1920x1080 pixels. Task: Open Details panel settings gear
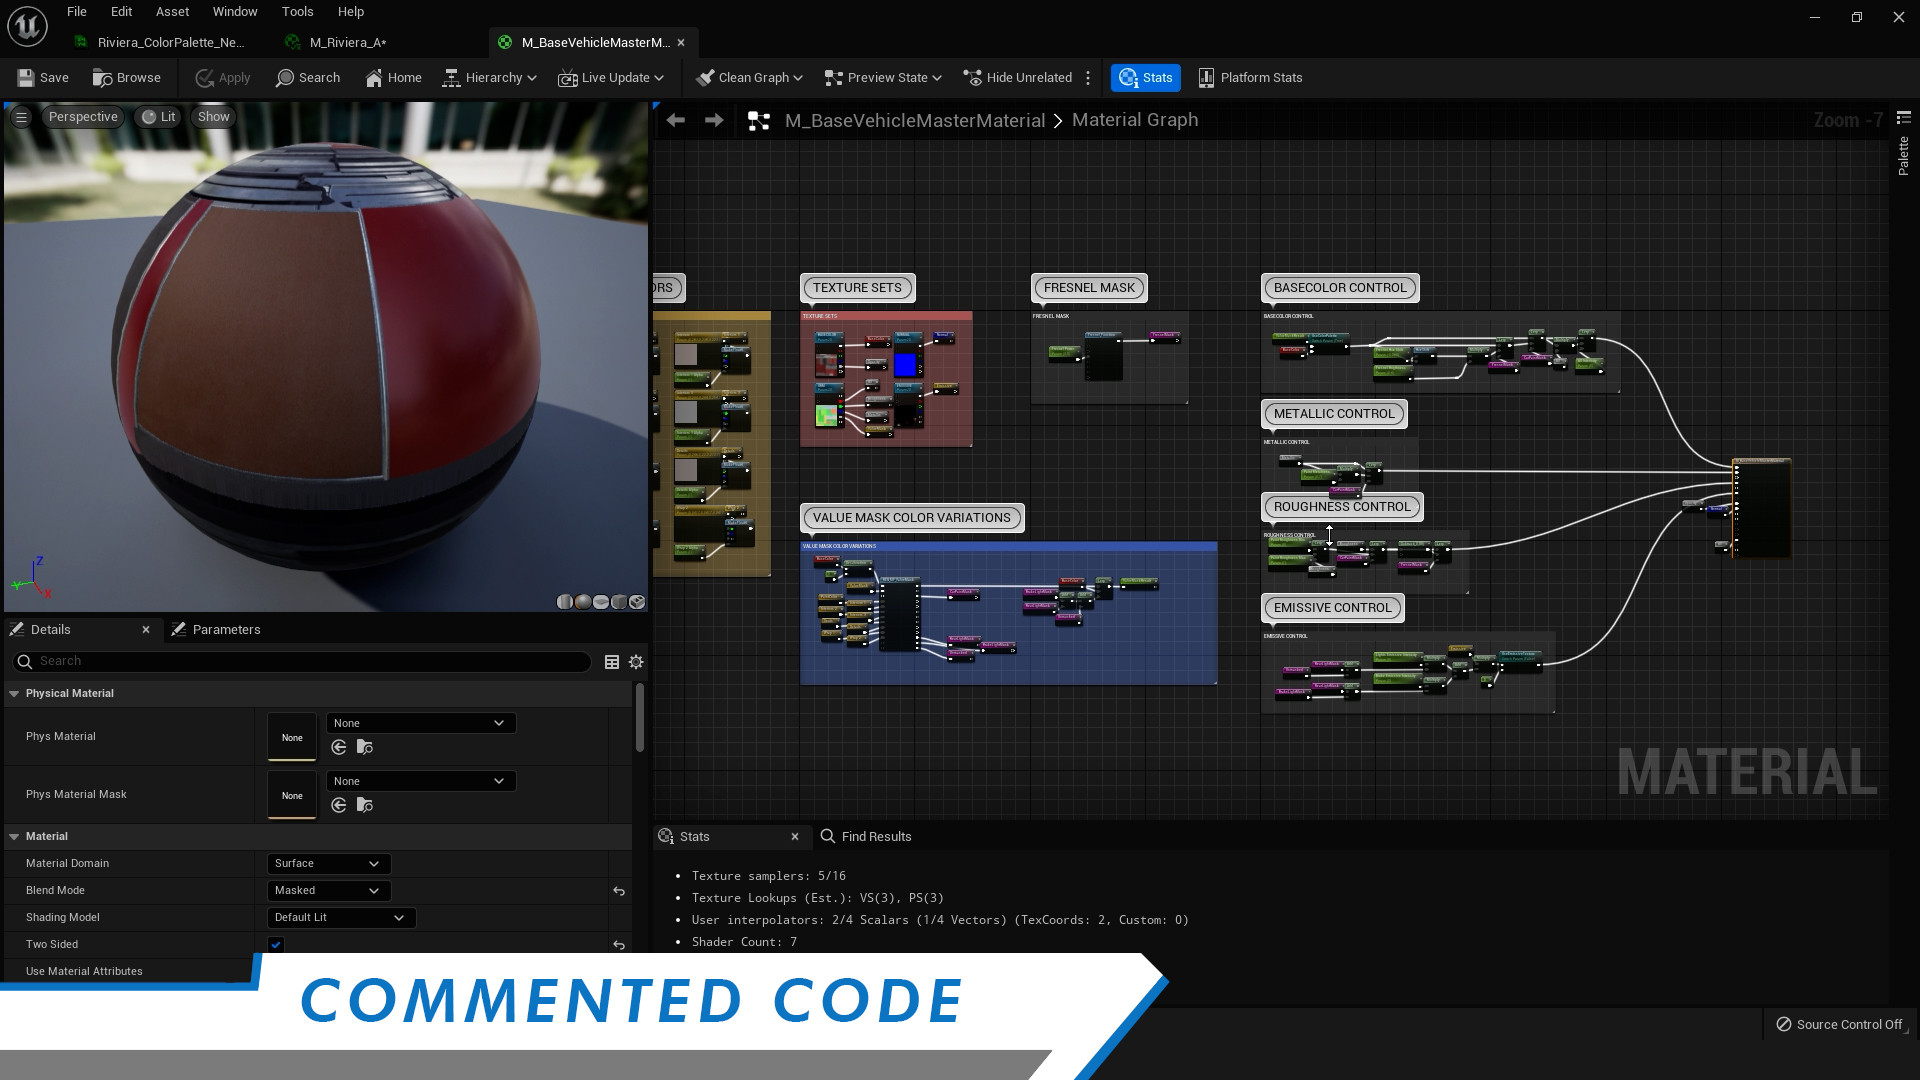[x=636, y=662]
